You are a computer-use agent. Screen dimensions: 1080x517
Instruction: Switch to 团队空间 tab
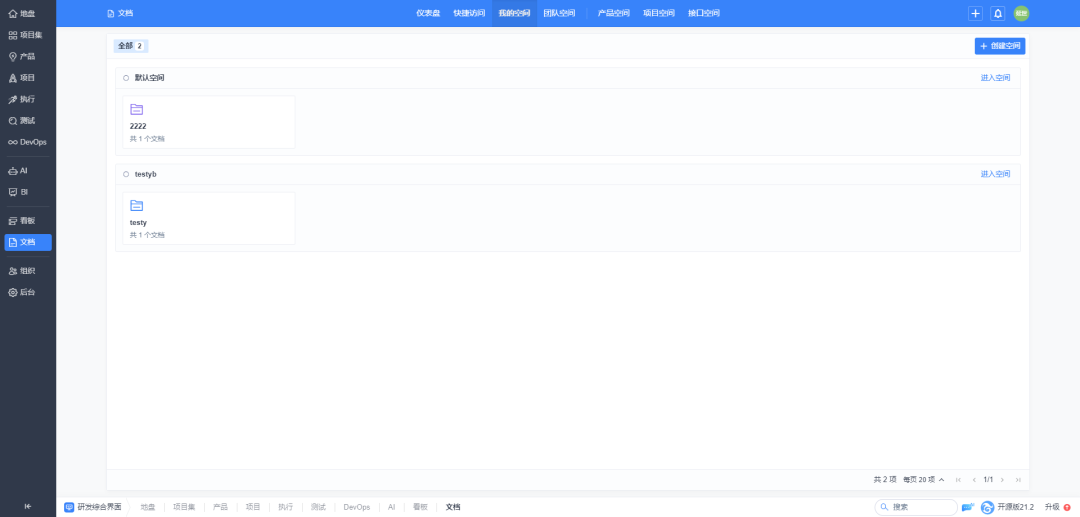coord(559,13)
